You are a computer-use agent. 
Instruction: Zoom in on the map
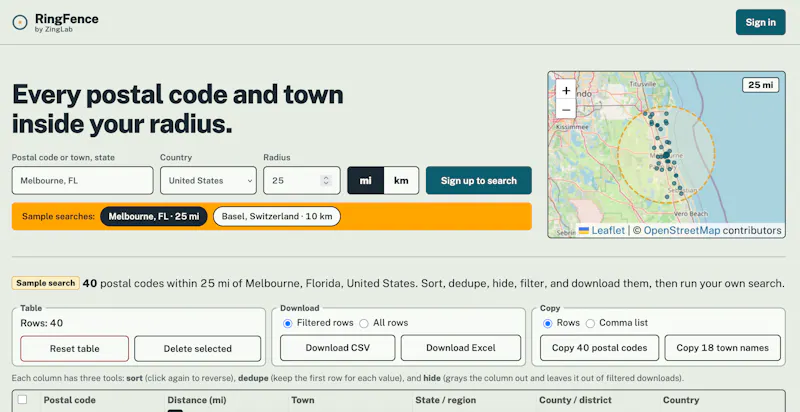(566, 91)
